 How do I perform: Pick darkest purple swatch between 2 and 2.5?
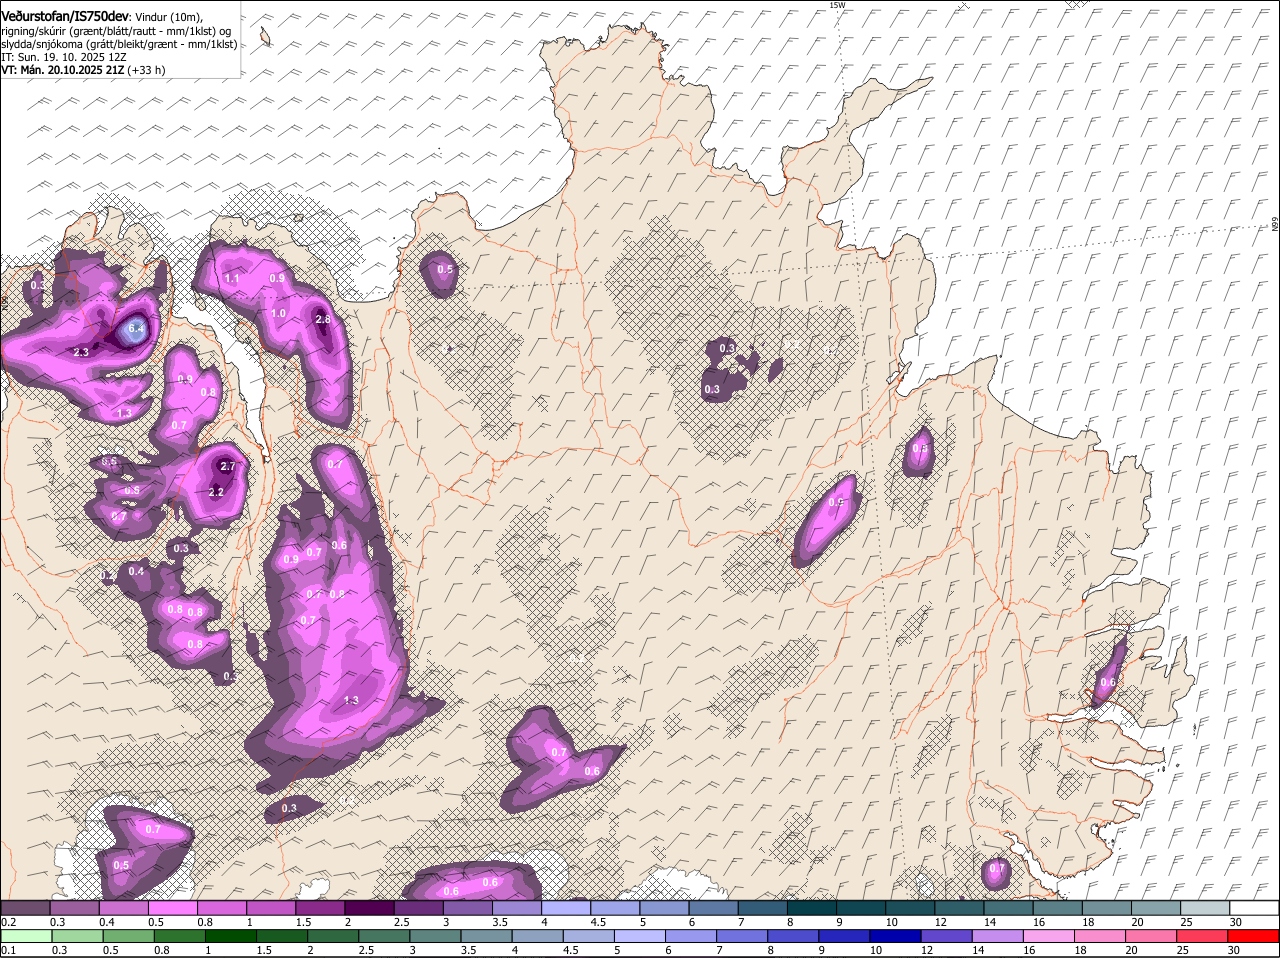(x=369, y=908)
